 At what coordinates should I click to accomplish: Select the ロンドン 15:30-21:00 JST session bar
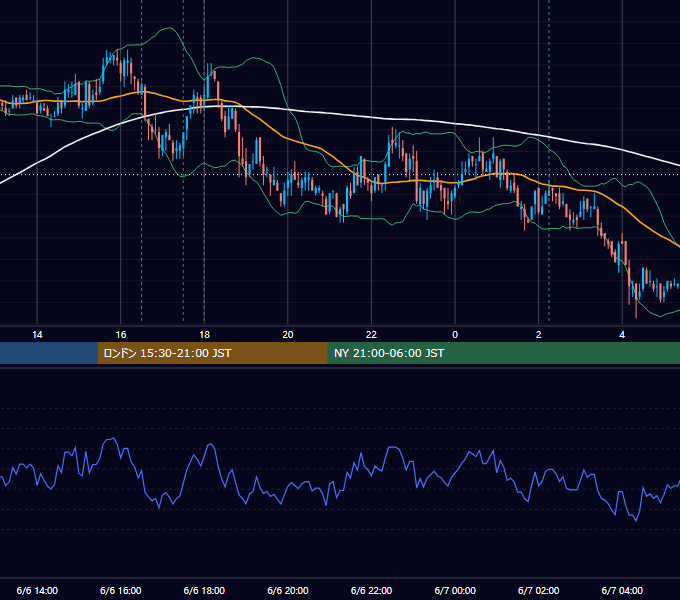point(212,353)
